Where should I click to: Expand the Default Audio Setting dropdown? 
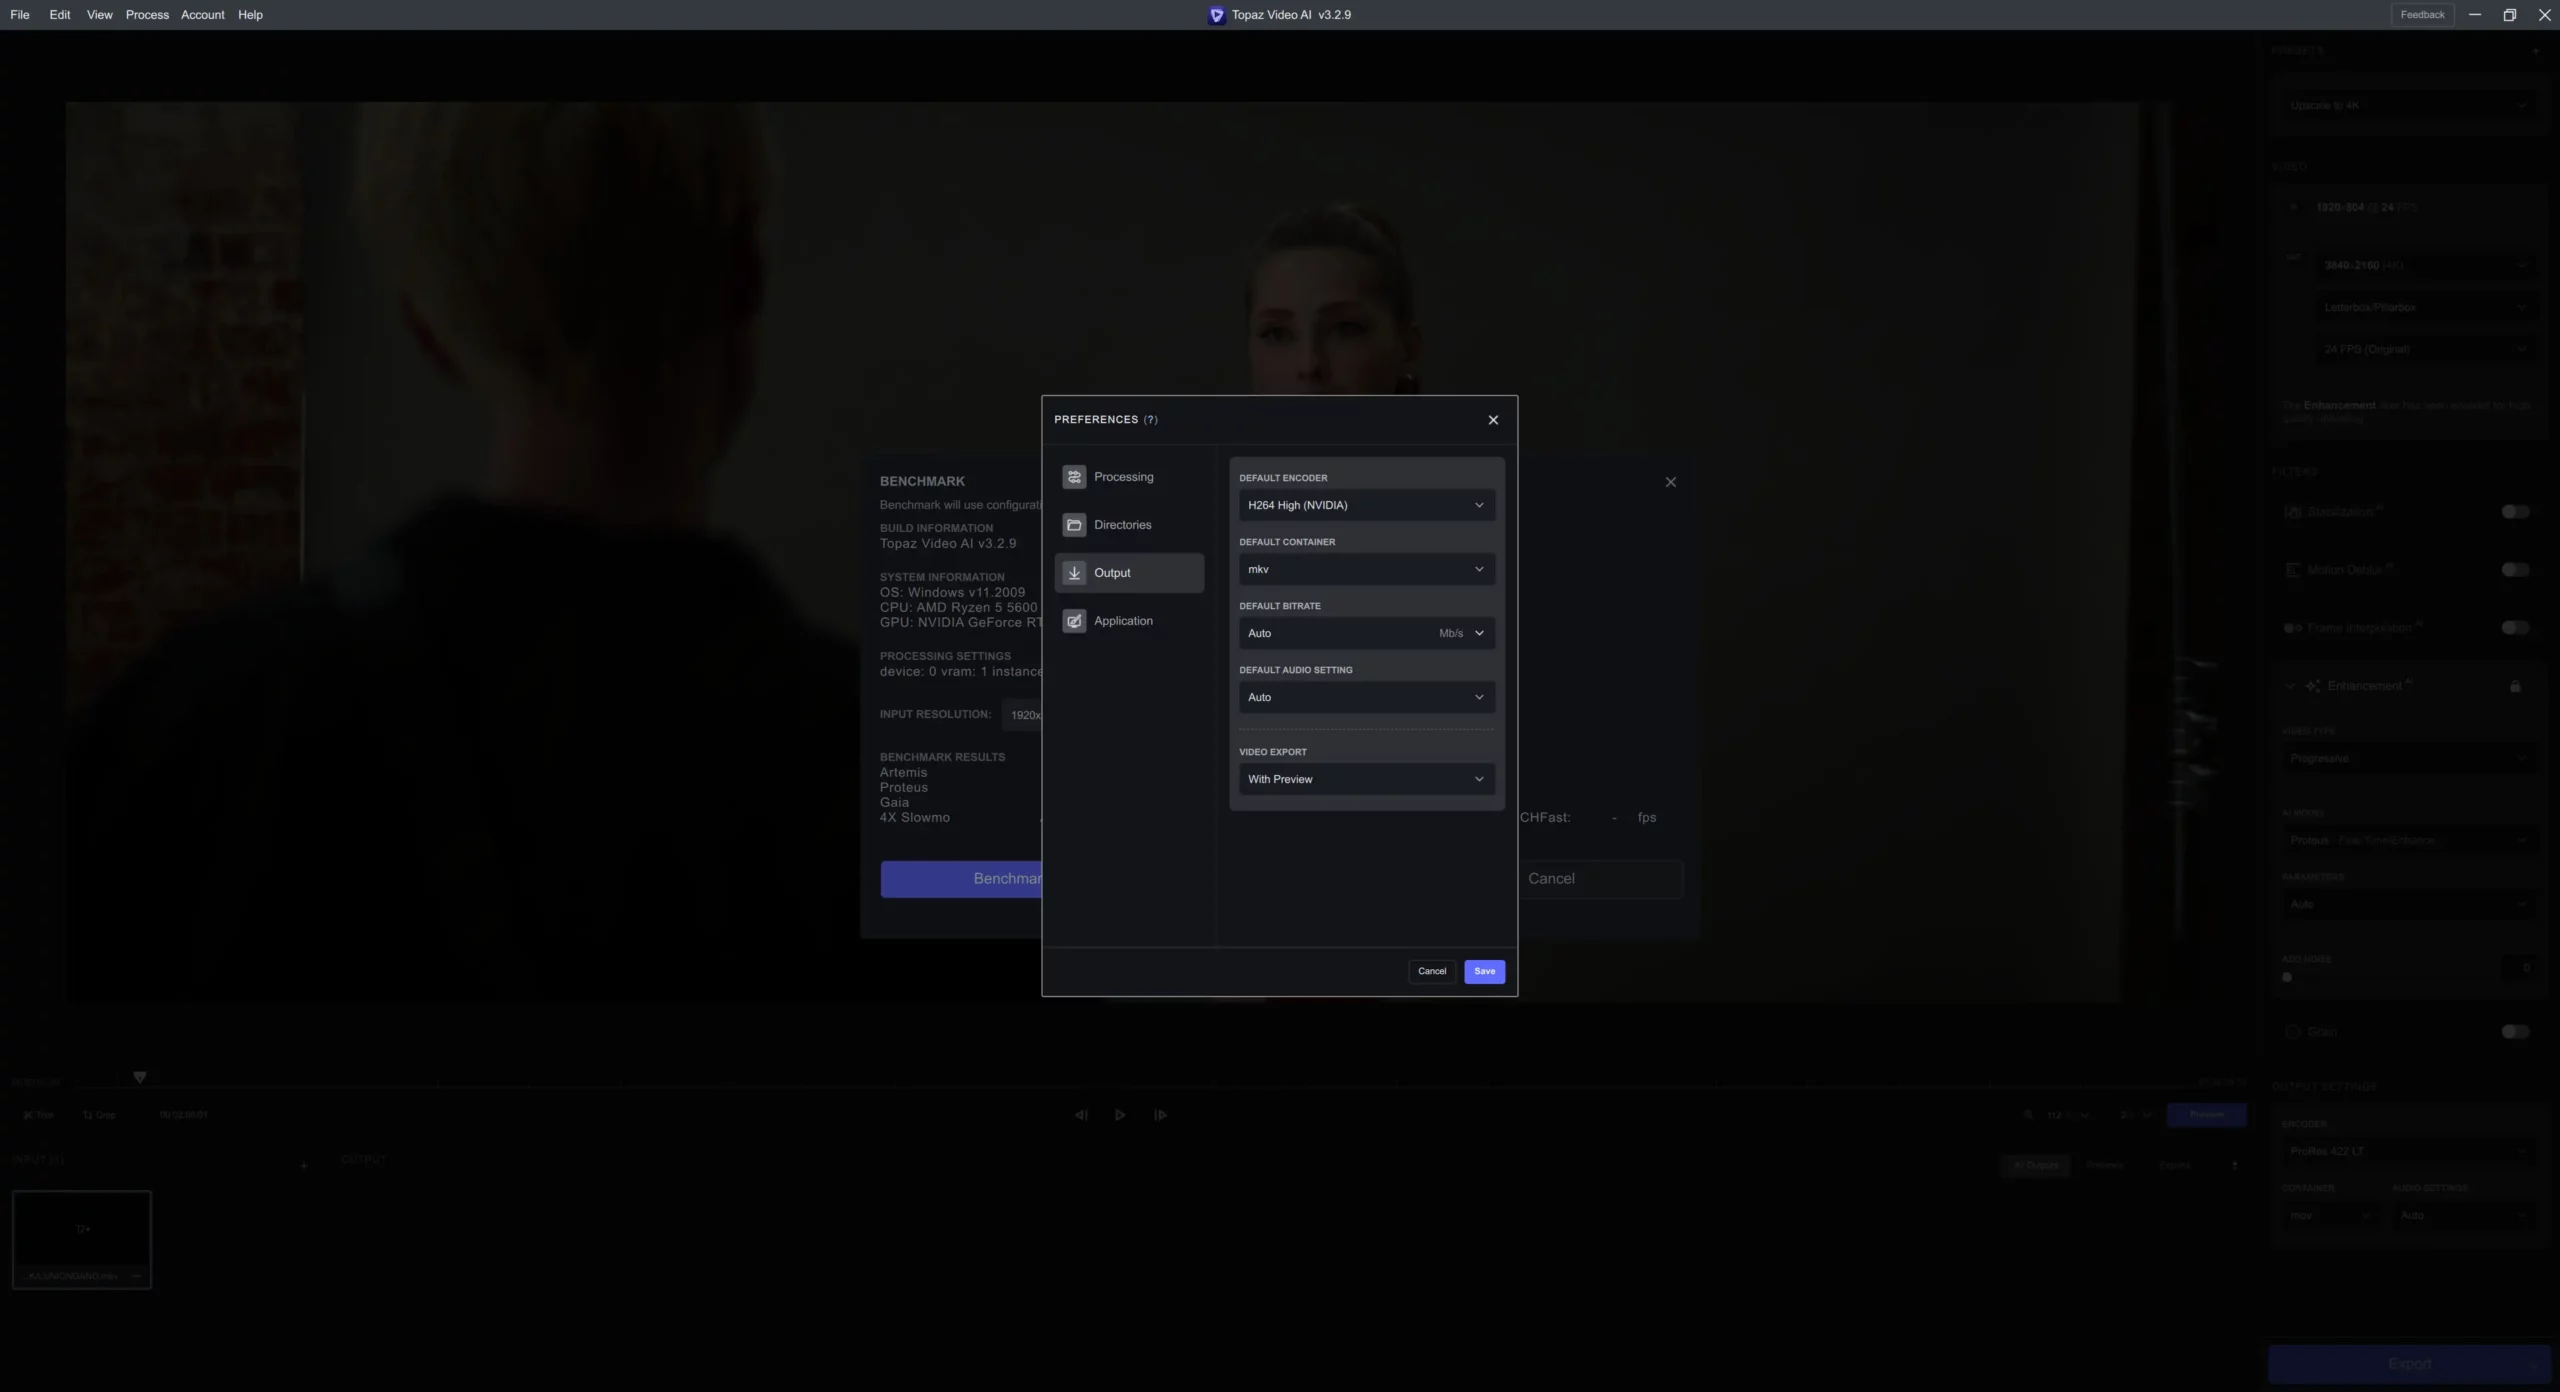click(x=1366, y=697)
